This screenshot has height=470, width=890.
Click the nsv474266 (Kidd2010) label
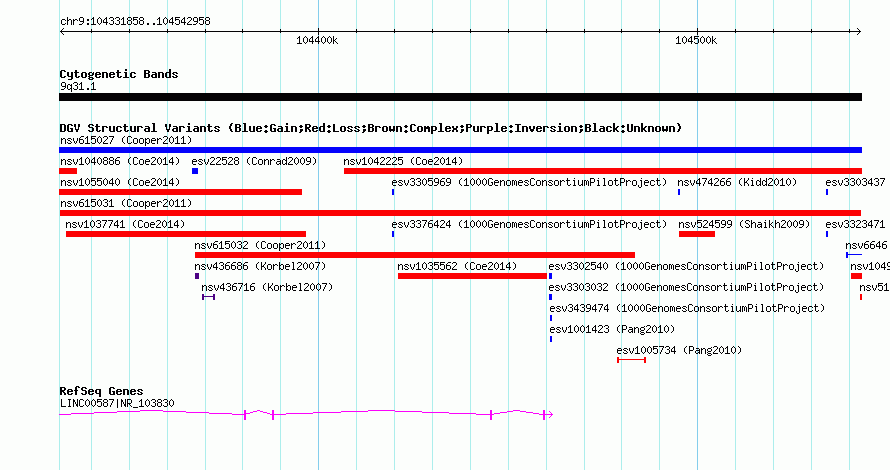(737, 182)
